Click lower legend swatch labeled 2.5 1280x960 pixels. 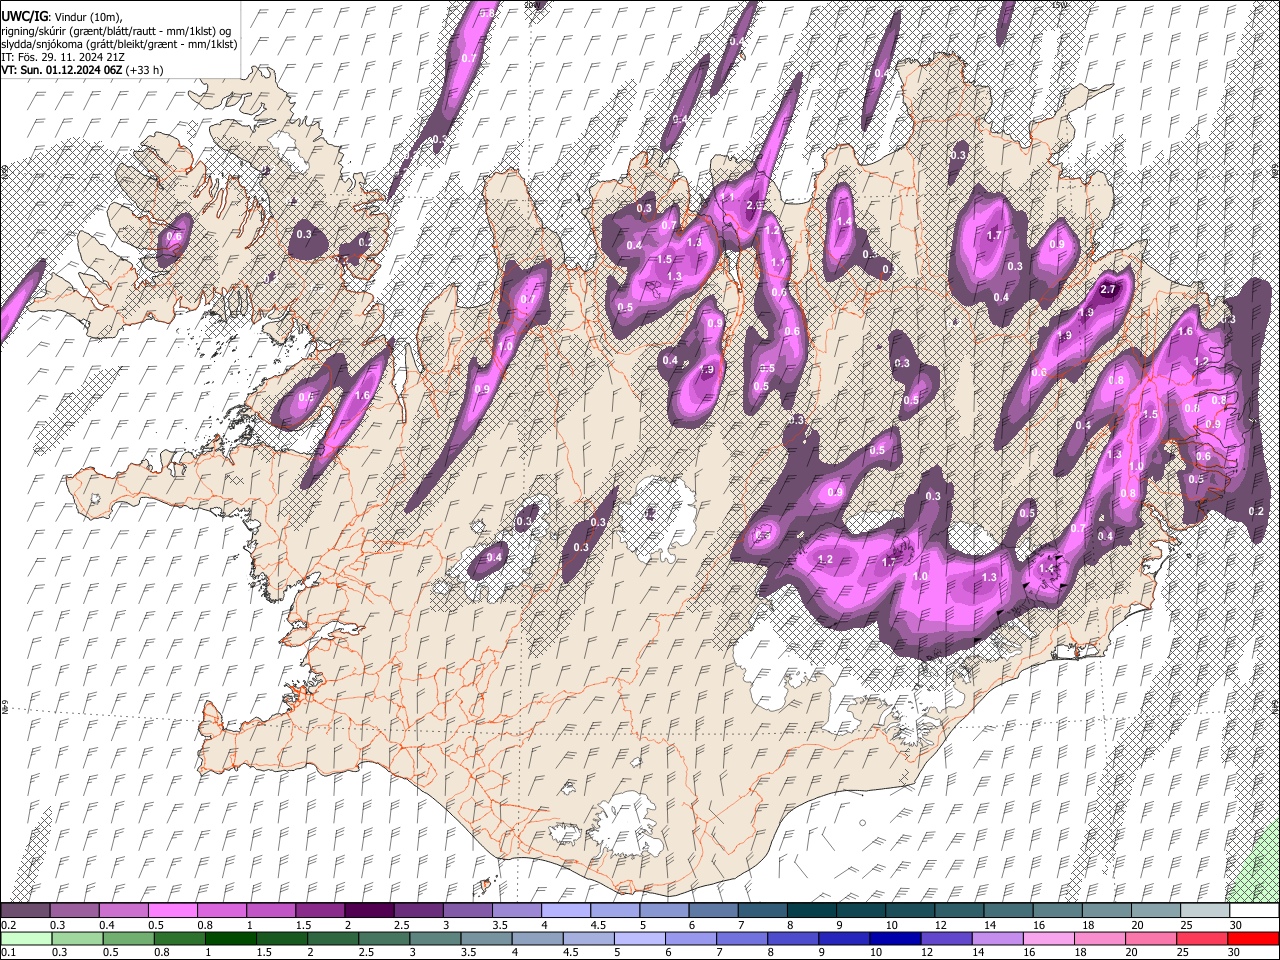tap(384, 938)
